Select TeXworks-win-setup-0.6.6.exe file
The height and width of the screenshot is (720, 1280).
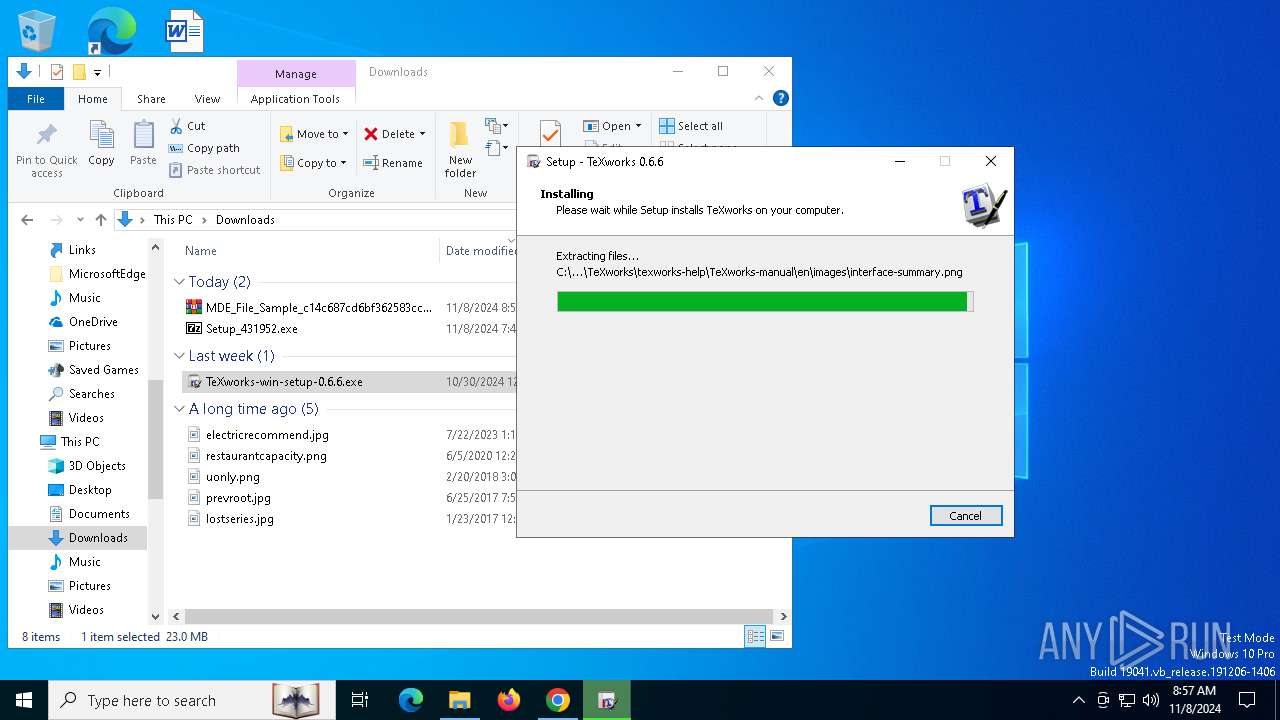point(284,382)
